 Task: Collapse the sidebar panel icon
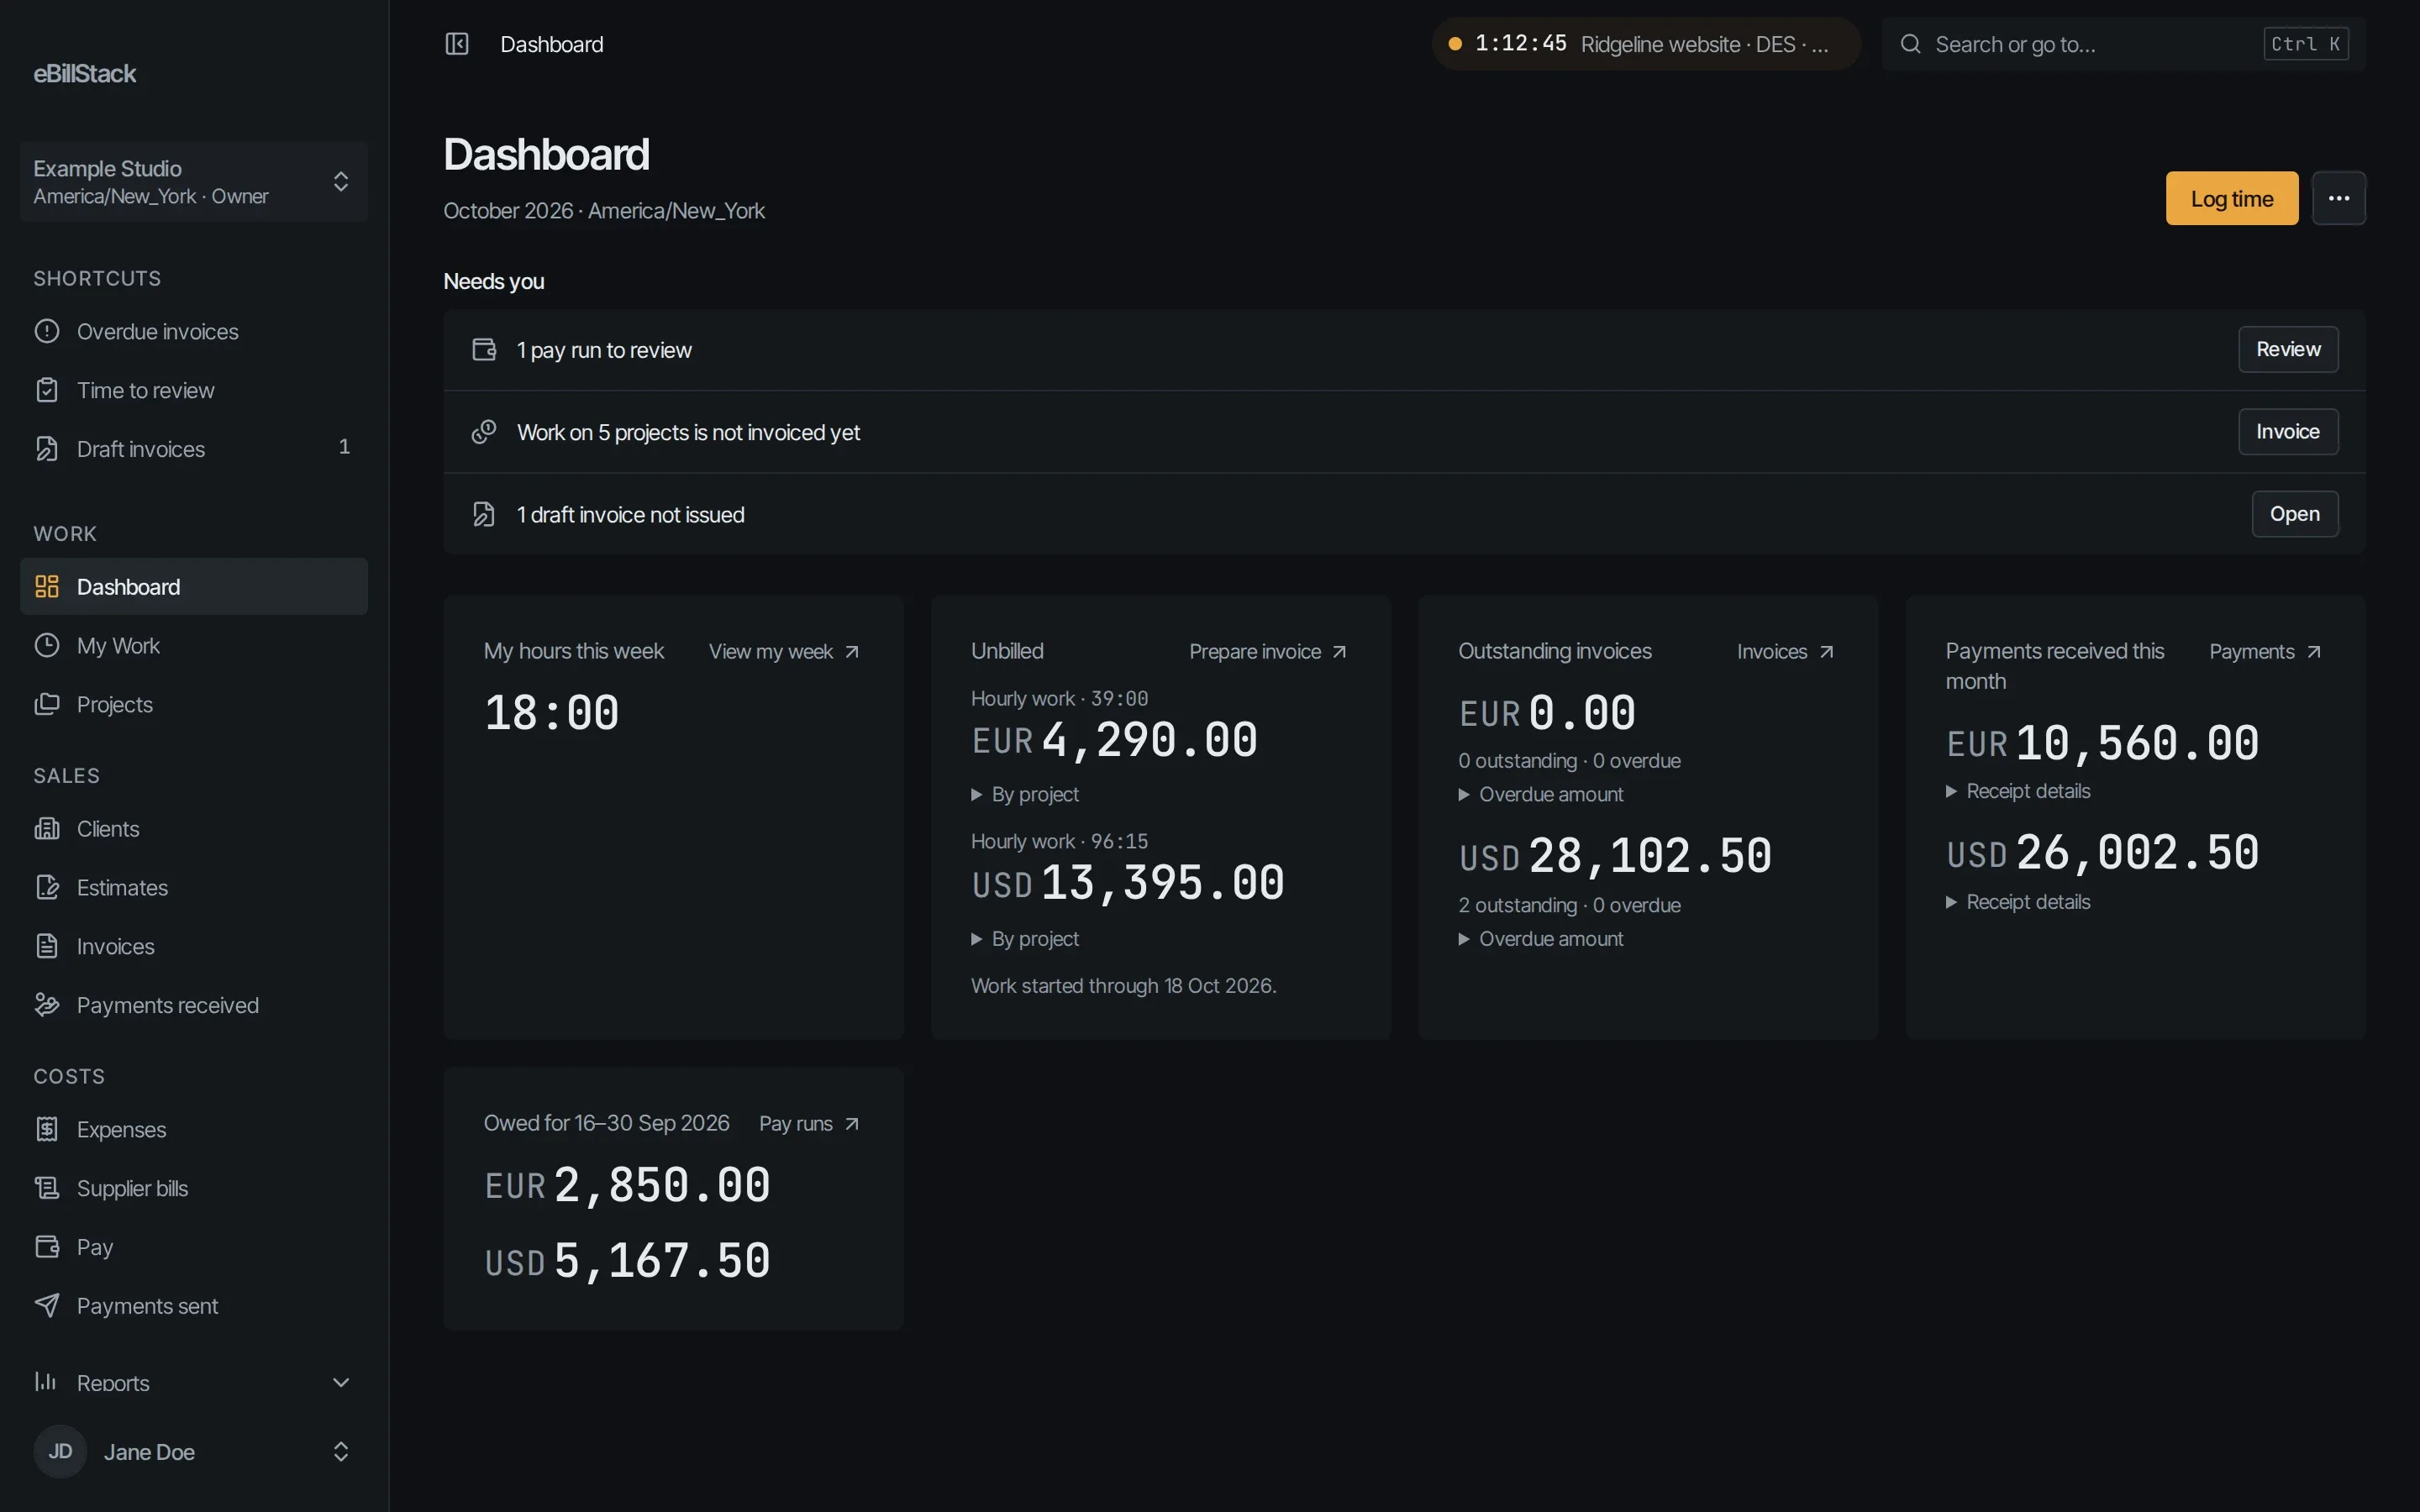pyautogui.click(x=456, y=44)
